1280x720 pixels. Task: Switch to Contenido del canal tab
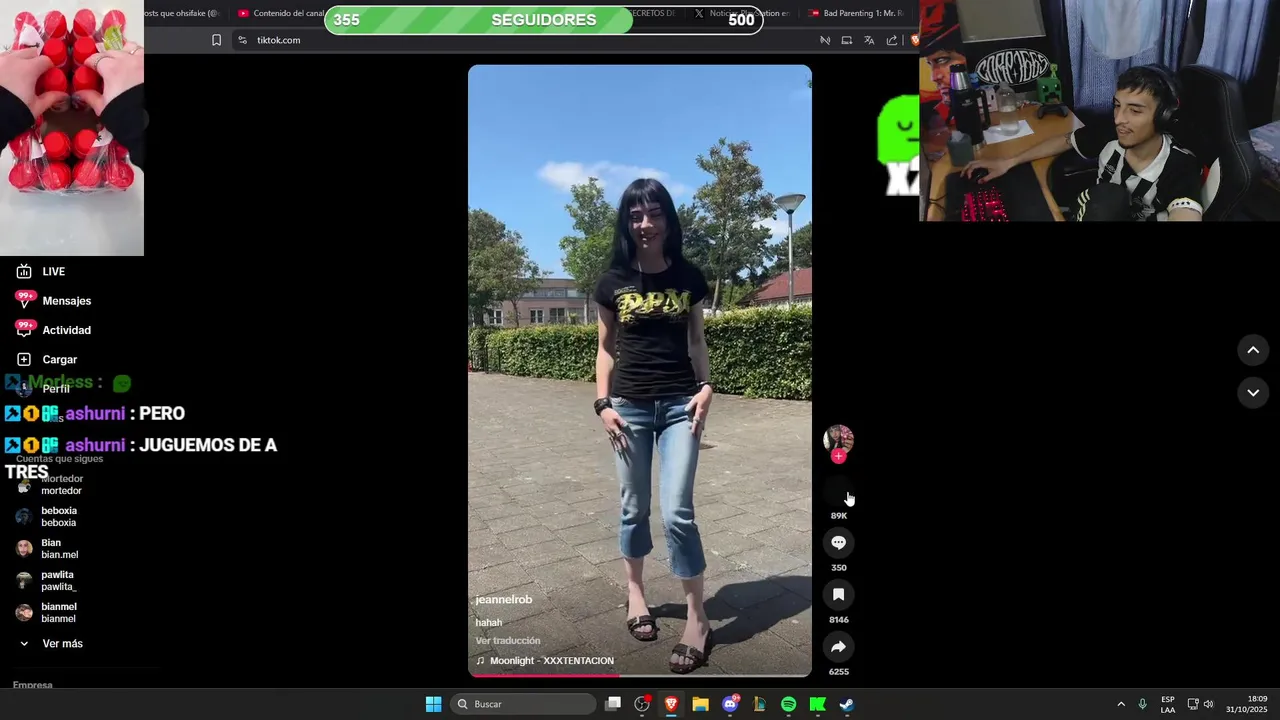click(282, 13)
